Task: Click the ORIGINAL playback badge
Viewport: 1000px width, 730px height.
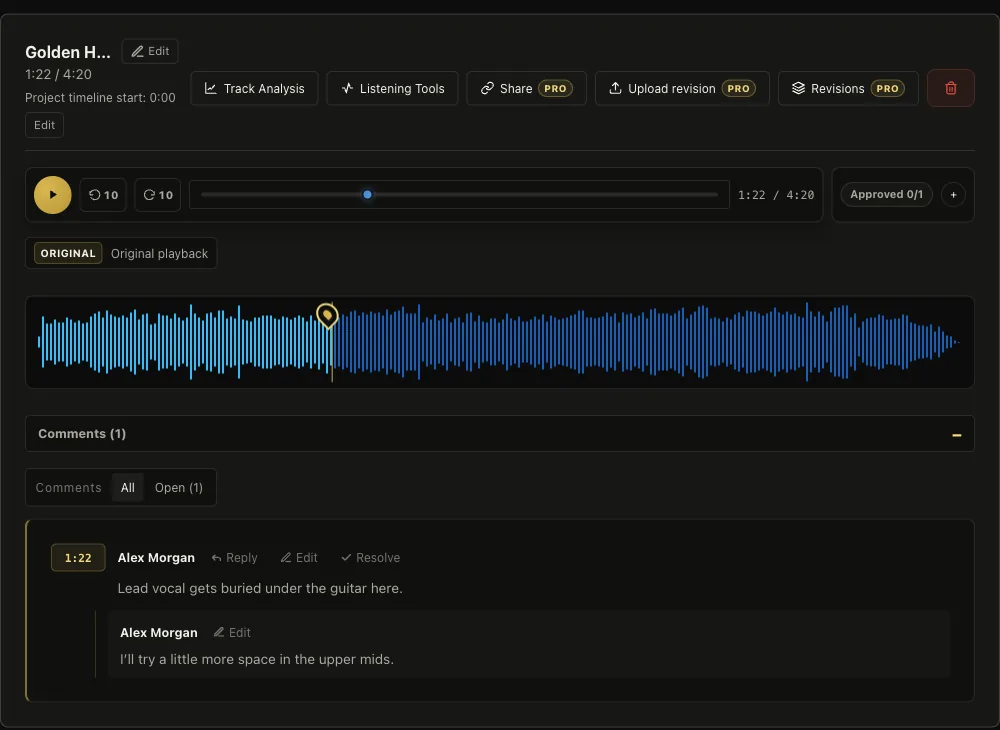Action: [x=68, y=253]
